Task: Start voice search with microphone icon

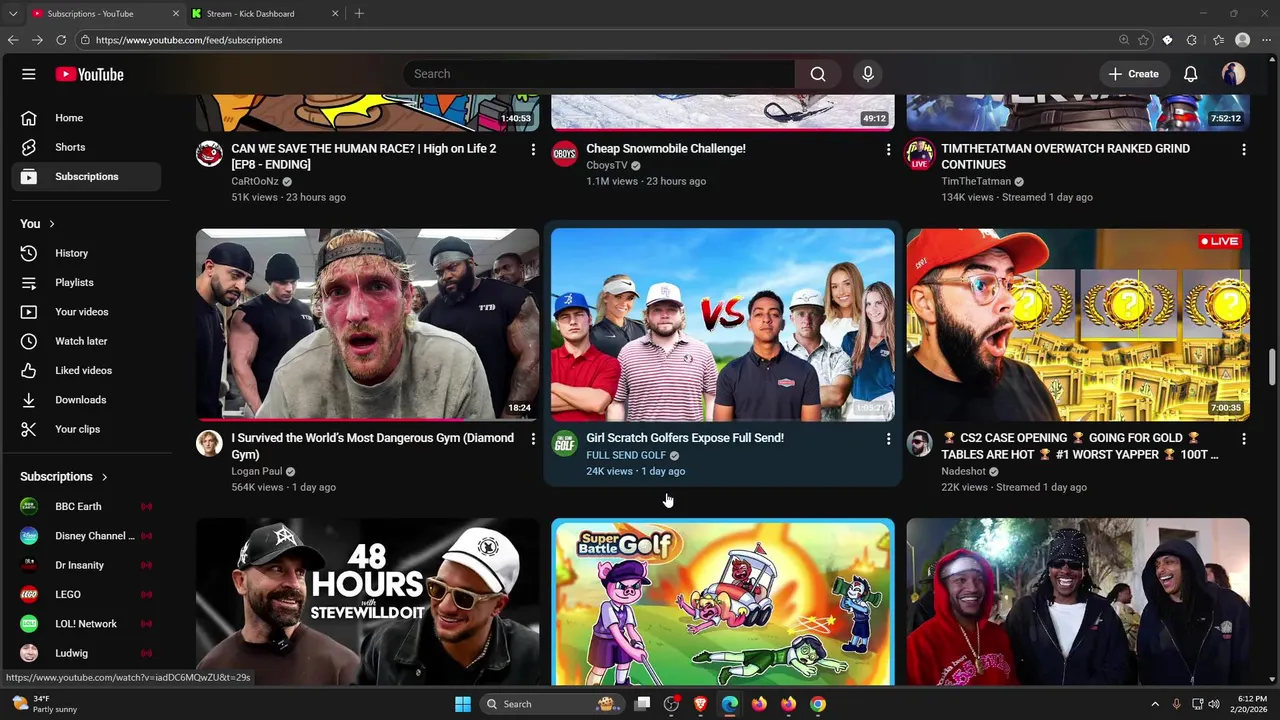Action: point(868,74)
